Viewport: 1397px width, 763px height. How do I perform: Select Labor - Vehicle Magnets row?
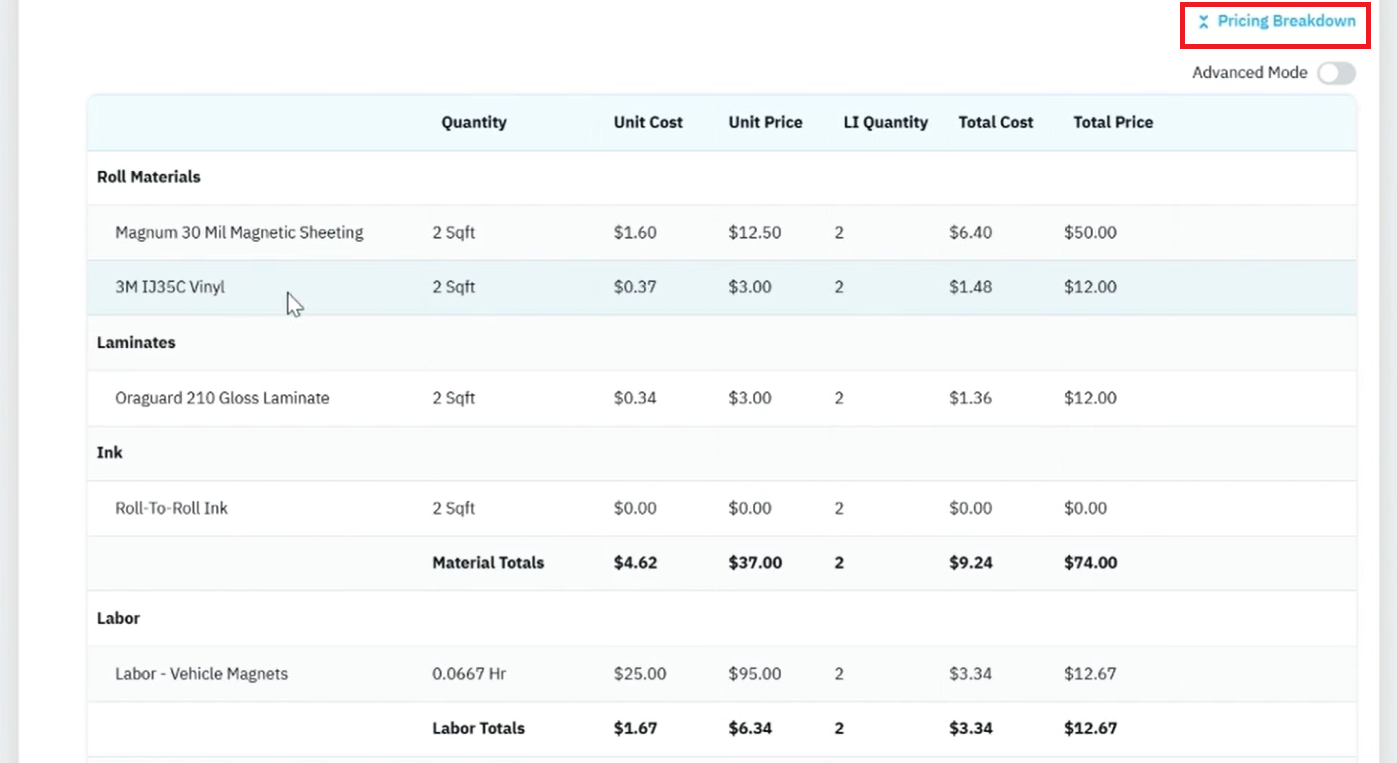[x=721, y=674]
